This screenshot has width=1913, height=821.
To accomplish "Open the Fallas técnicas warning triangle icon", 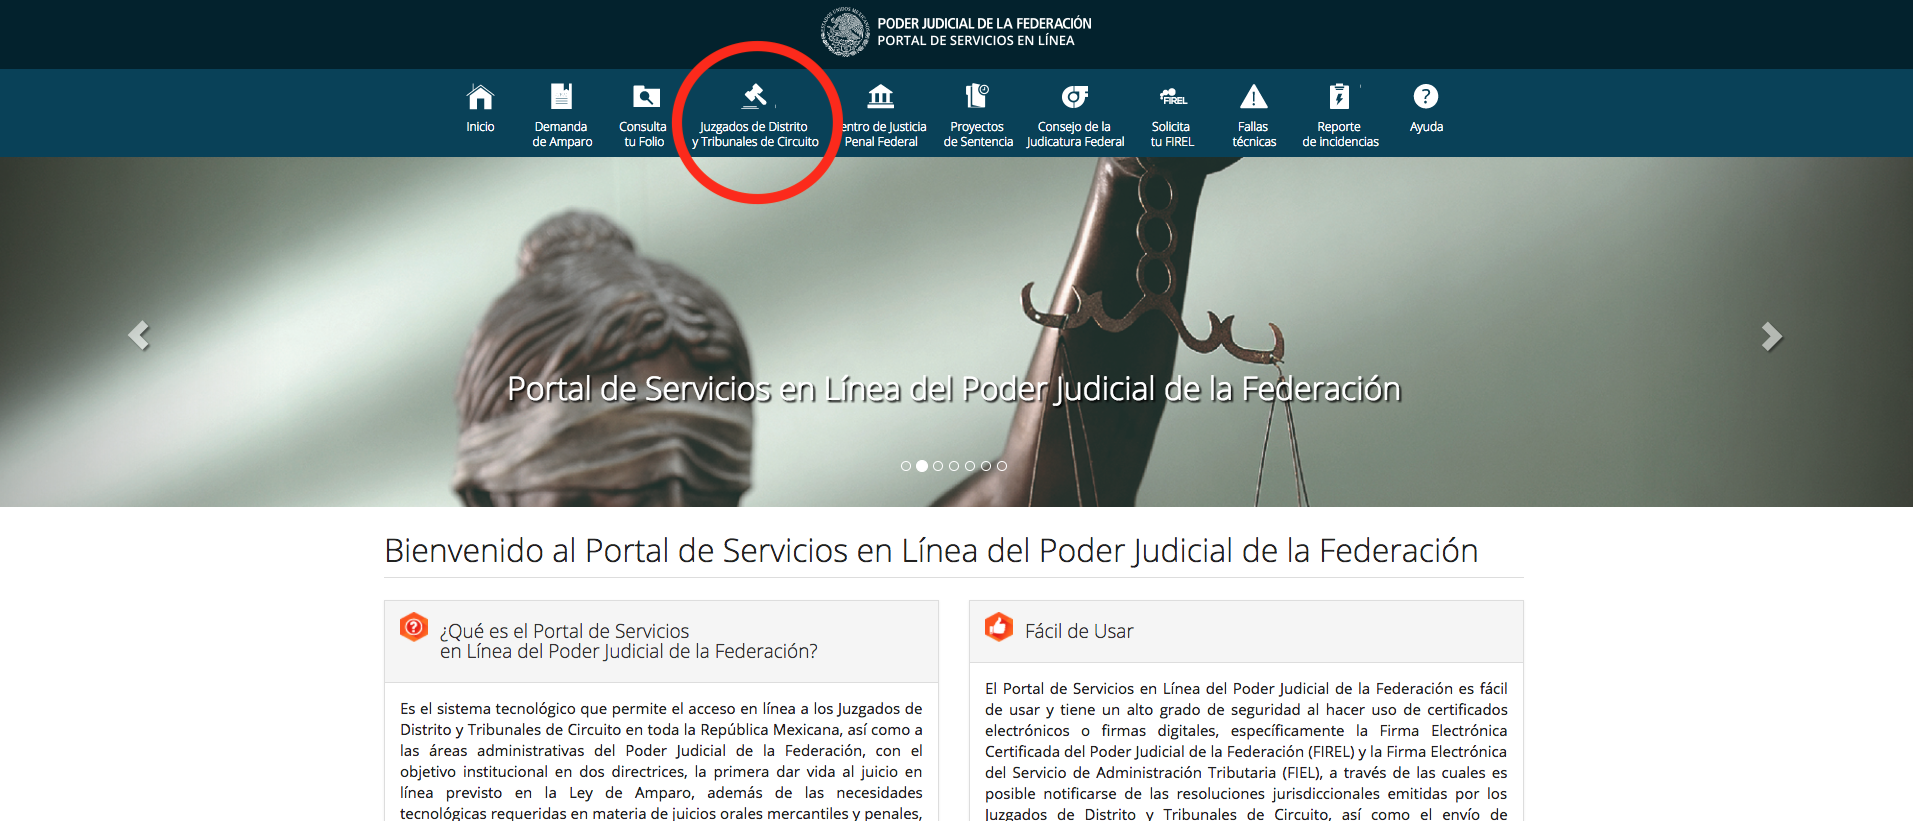I will click(x=1254, y=96).
